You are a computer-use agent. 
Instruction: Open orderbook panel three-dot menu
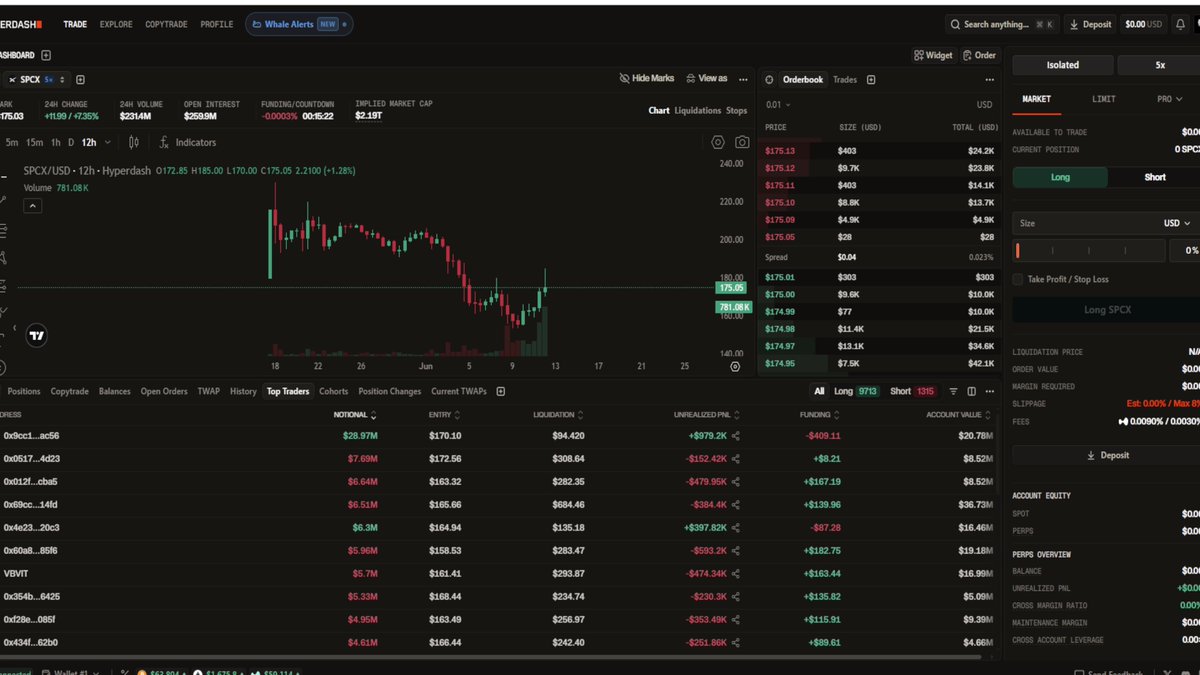point(990,80)
